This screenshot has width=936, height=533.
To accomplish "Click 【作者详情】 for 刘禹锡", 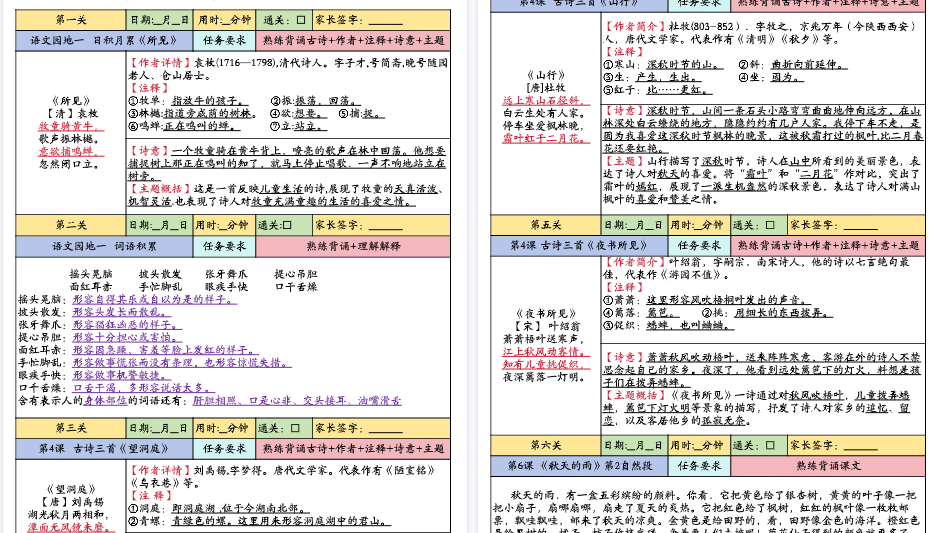I will pyautogui.click(x=159, y=470).
